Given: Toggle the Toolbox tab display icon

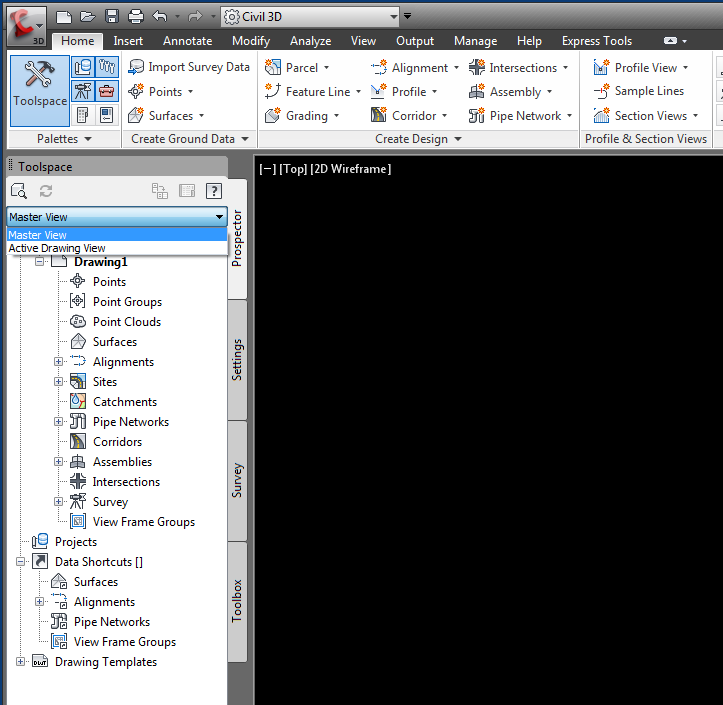Looking at the screenshot, I should tap(107, 91).
